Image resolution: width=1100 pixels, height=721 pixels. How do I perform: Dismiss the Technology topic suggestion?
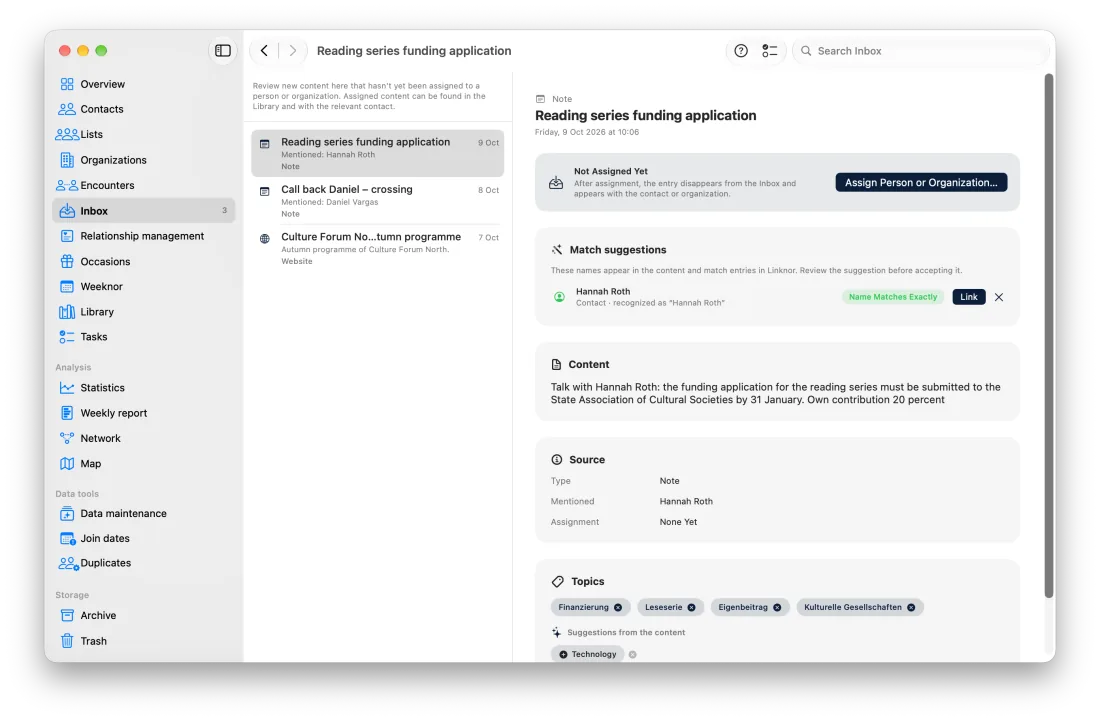click(x=633, y=654)
